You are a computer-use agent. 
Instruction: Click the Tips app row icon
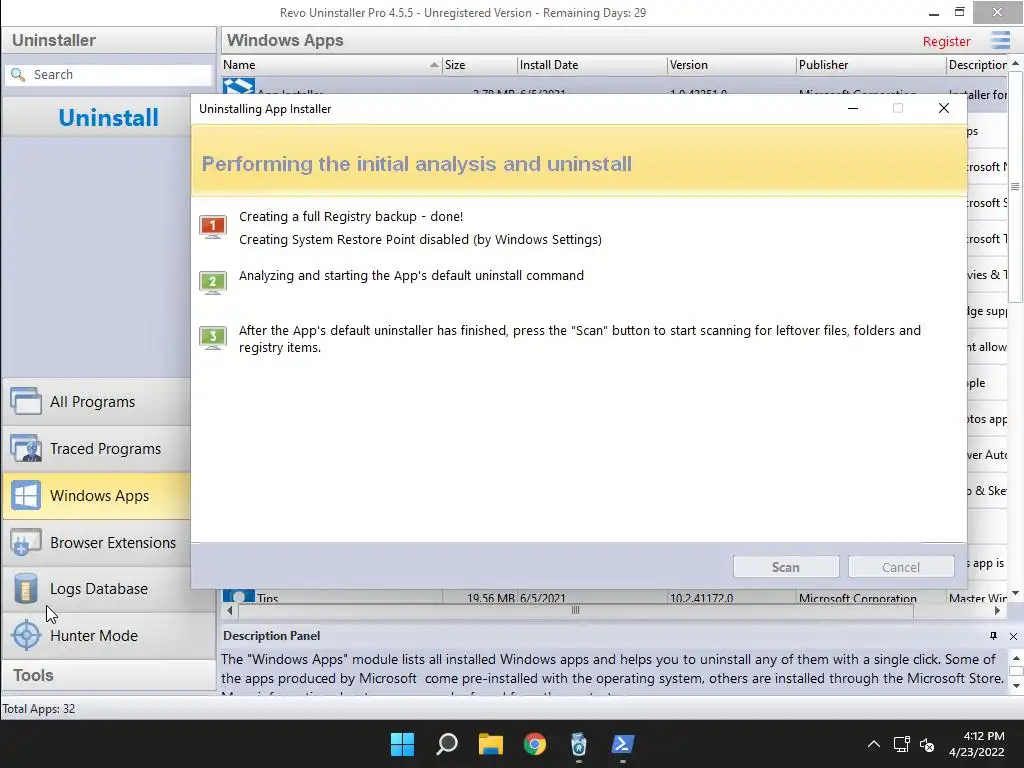238,596
